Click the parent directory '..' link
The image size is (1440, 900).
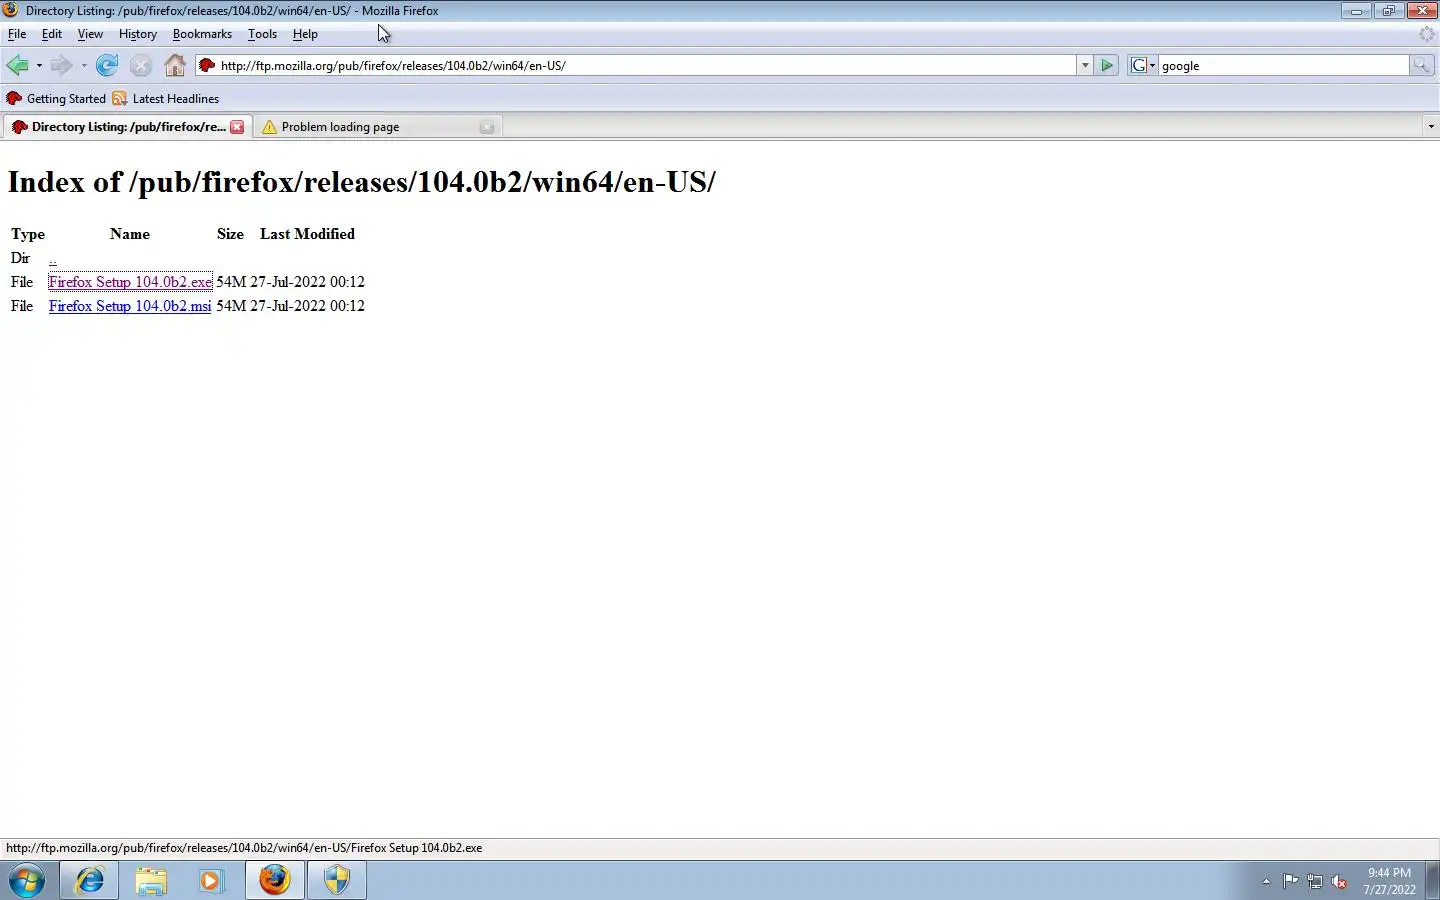tap(53, 258)
